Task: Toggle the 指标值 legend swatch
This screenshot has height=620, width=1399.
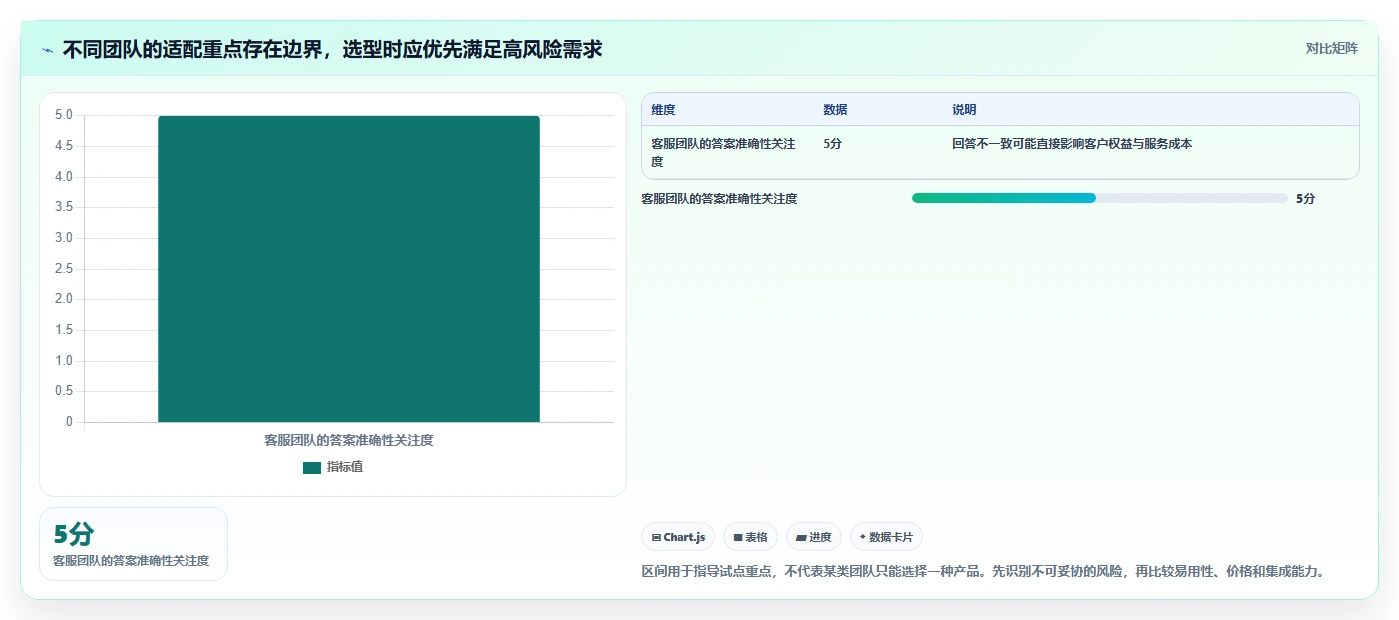Action: click(x=312, y=467)
